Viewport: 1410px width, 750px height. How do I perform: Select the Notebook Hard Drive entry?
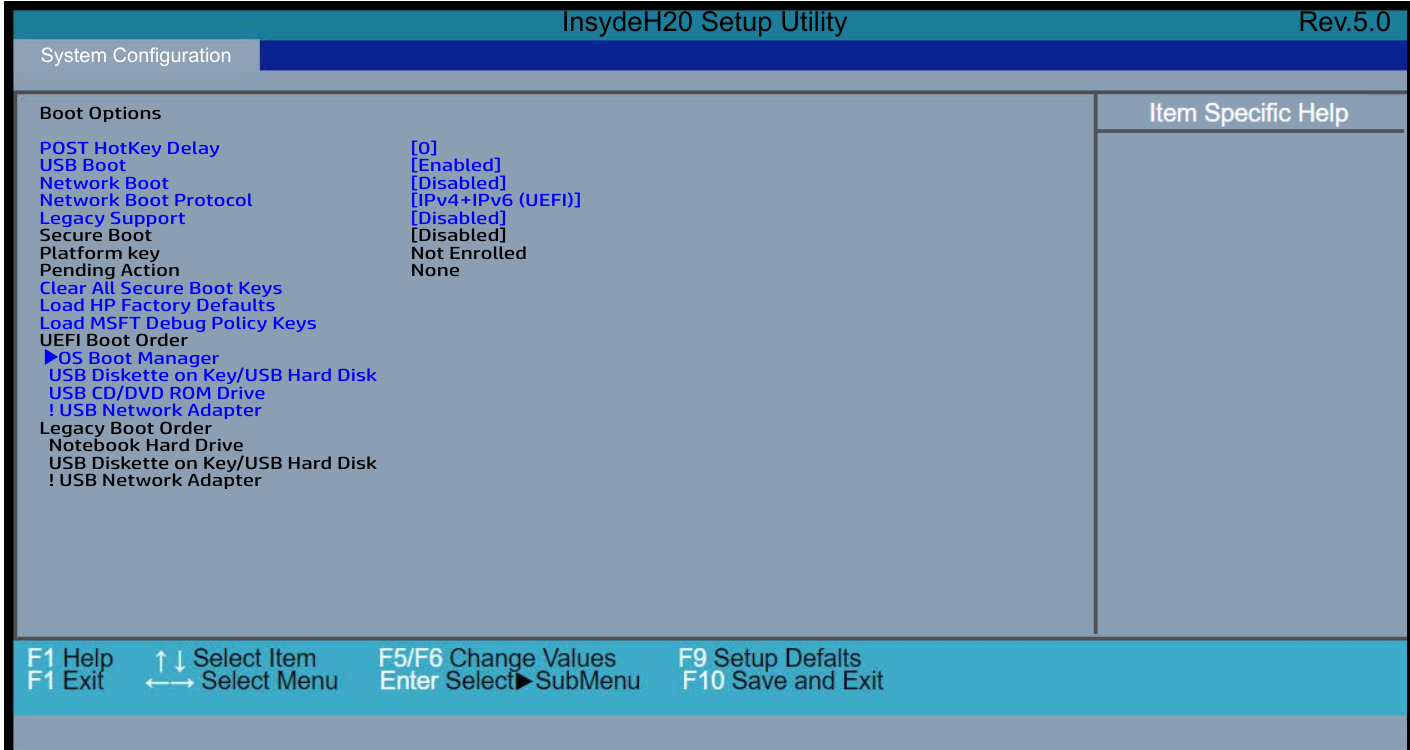pos(146,445)
